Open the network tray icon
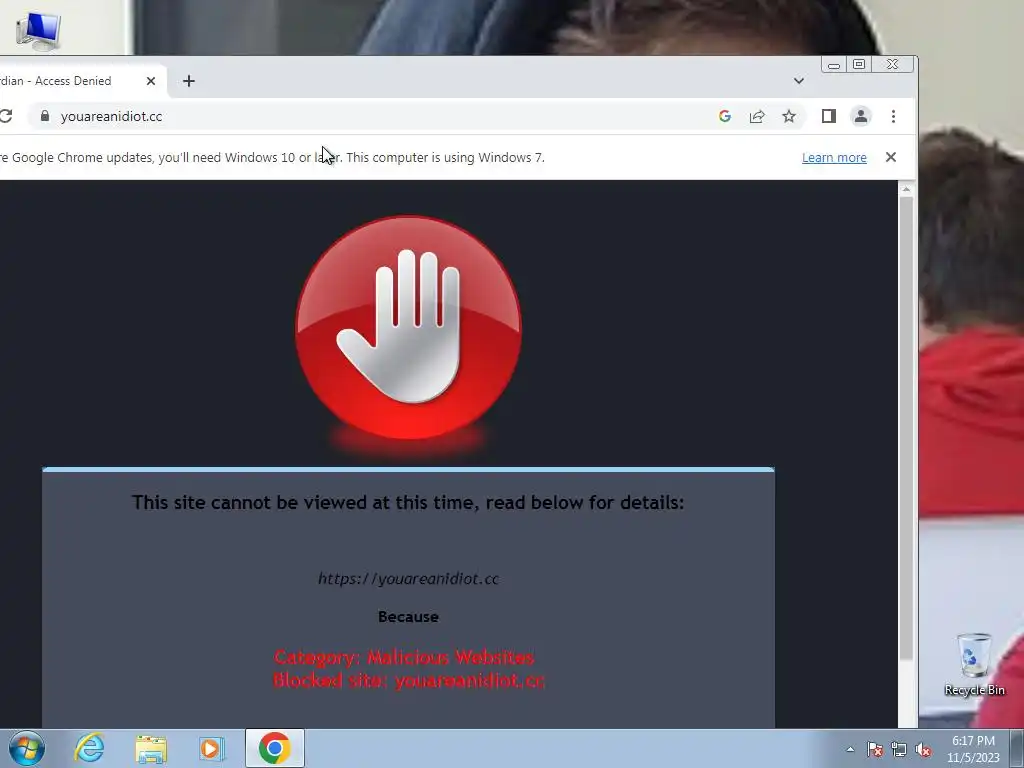This screenshot has width=1024, height=768. pyautogui.click(x=899, y=749)
